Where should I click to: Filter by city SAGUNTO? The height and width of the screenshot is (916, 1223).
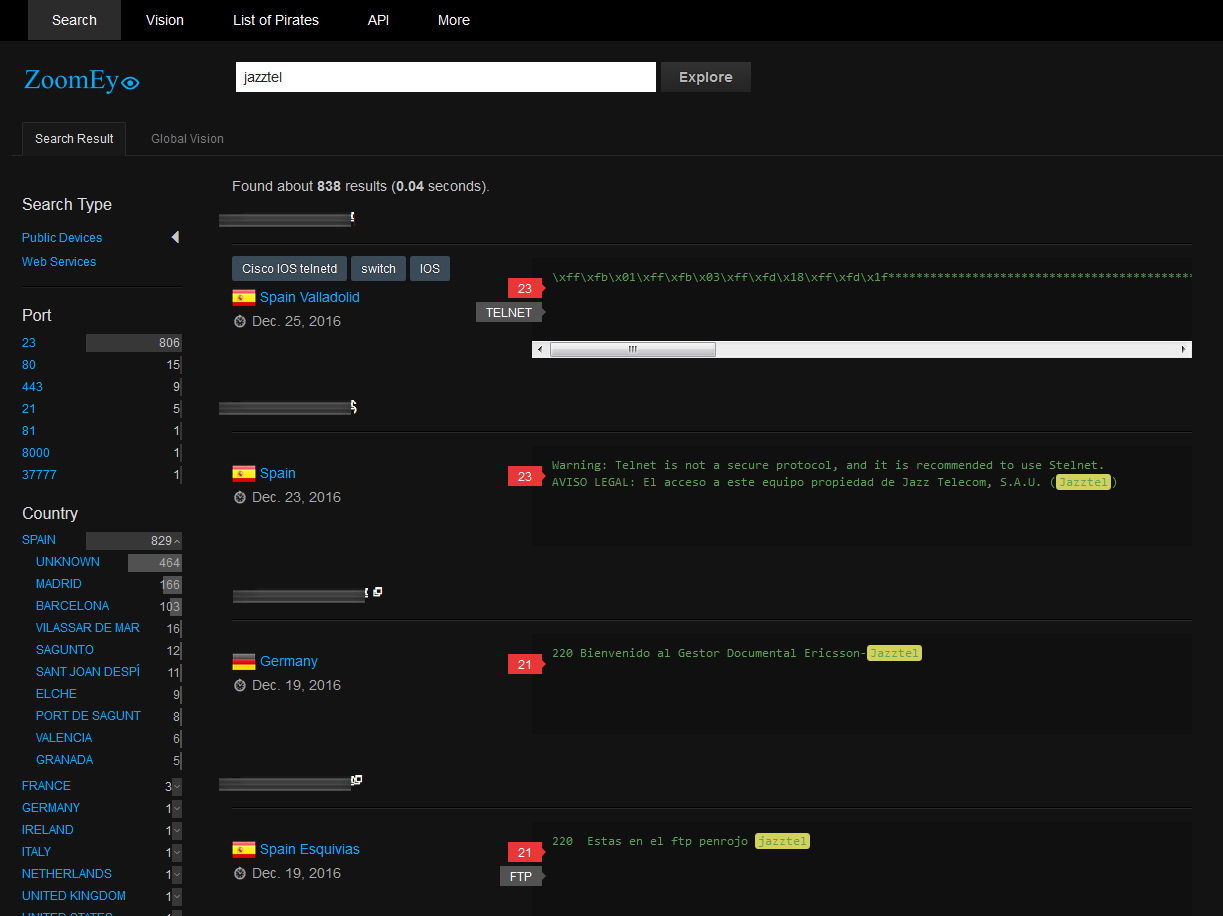(x=65, y=650)
